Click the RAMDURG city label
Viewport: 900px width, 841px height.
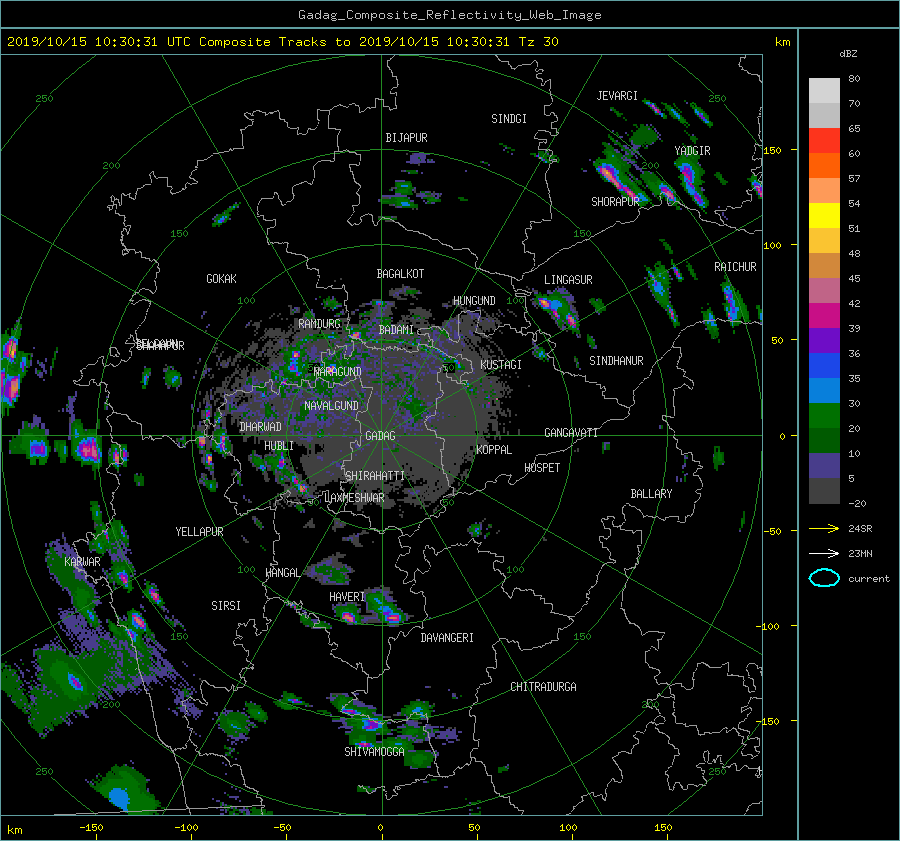click(x=319, y=324)
